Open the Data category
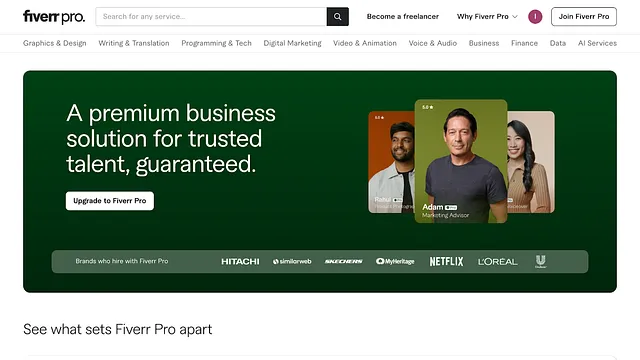This screenshot has height=360, width=640. coord(558,43)
